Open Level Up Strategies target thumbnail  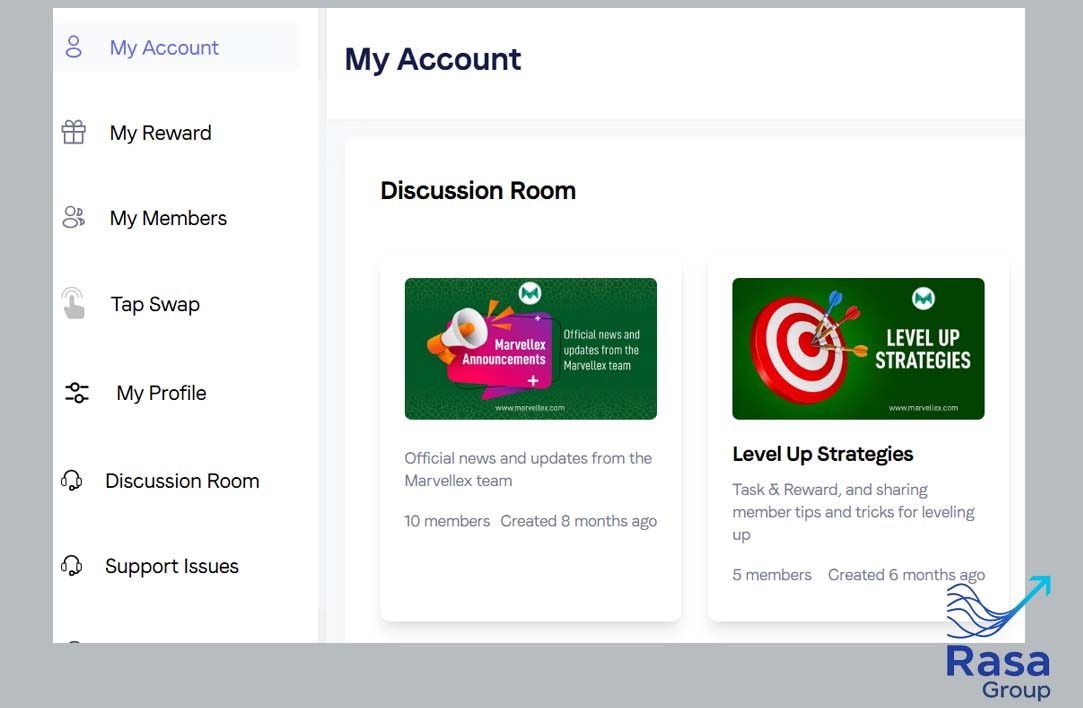[858, 349]
